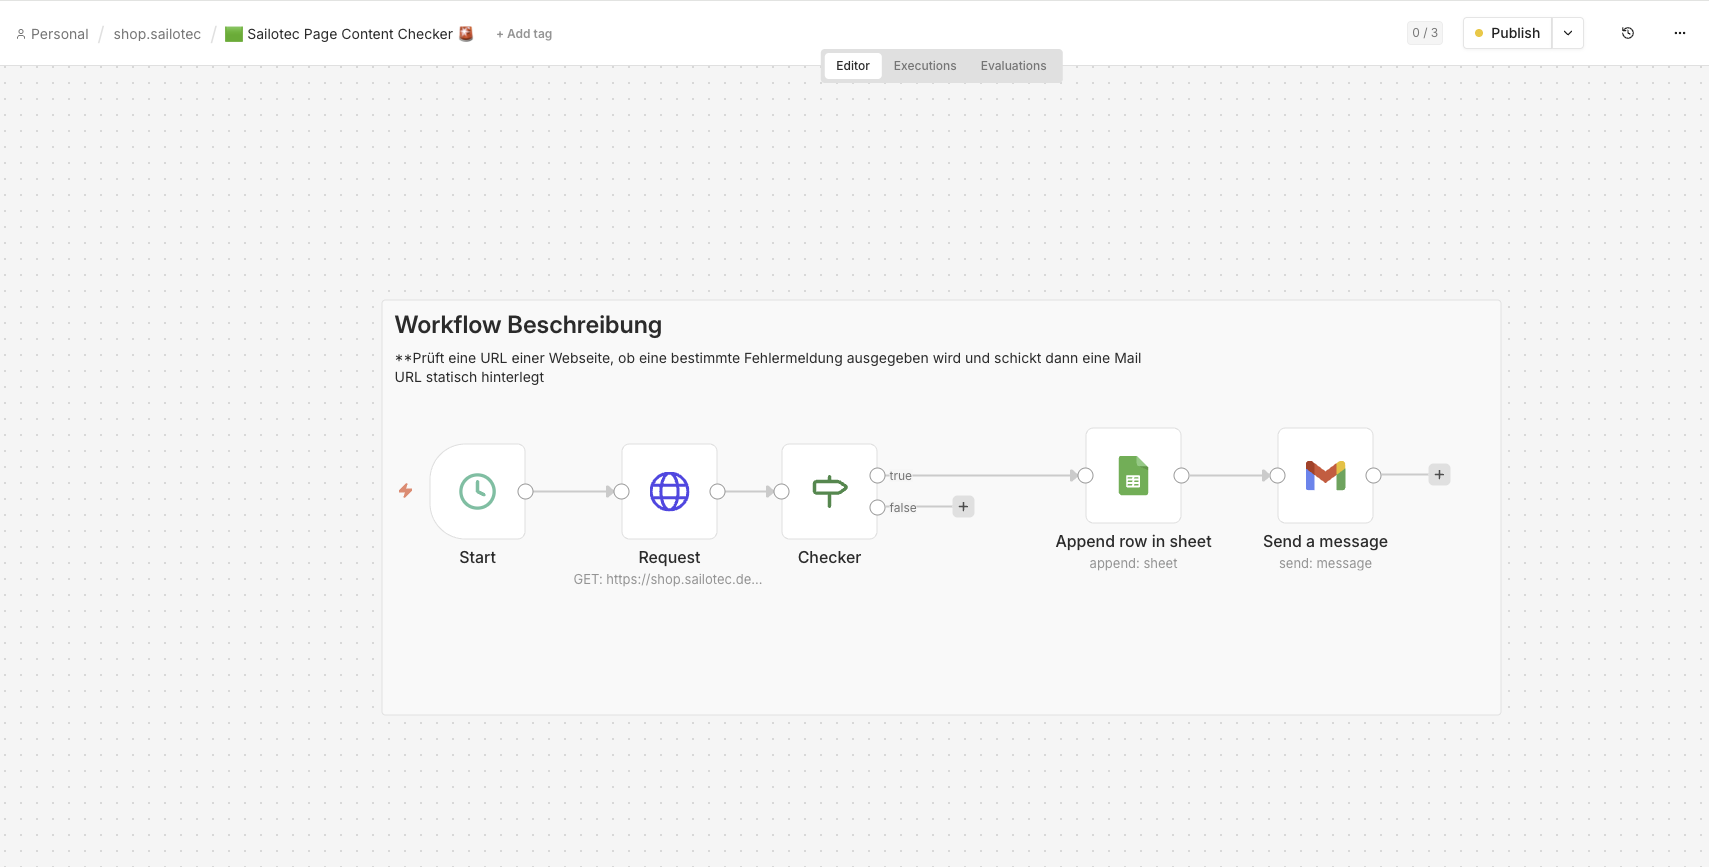The image size is (1709, 867).
Task: Click the Add tag button
Action: click(524, 34)
